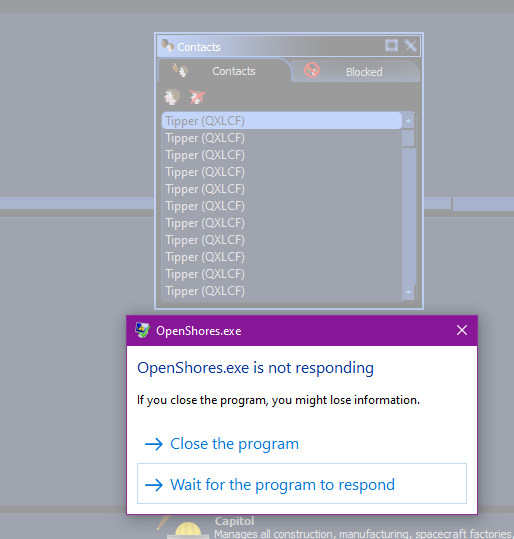Click the OpenShores.exe dialog title icon

[142, 330]
